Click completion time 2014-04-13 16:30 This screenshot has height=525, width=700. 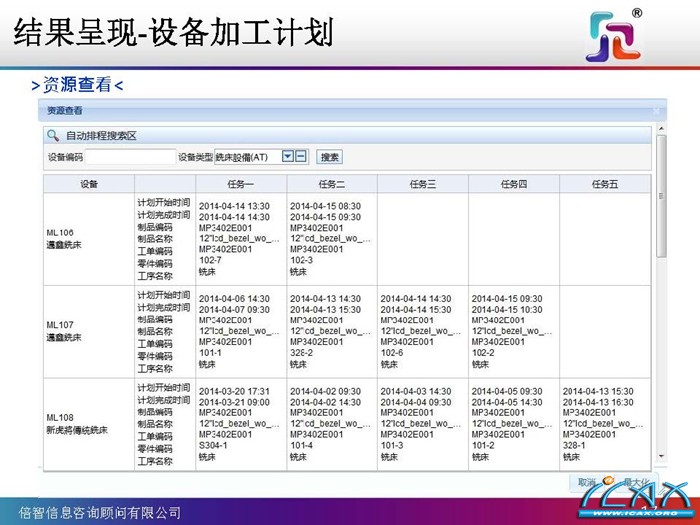pos(598,402)
